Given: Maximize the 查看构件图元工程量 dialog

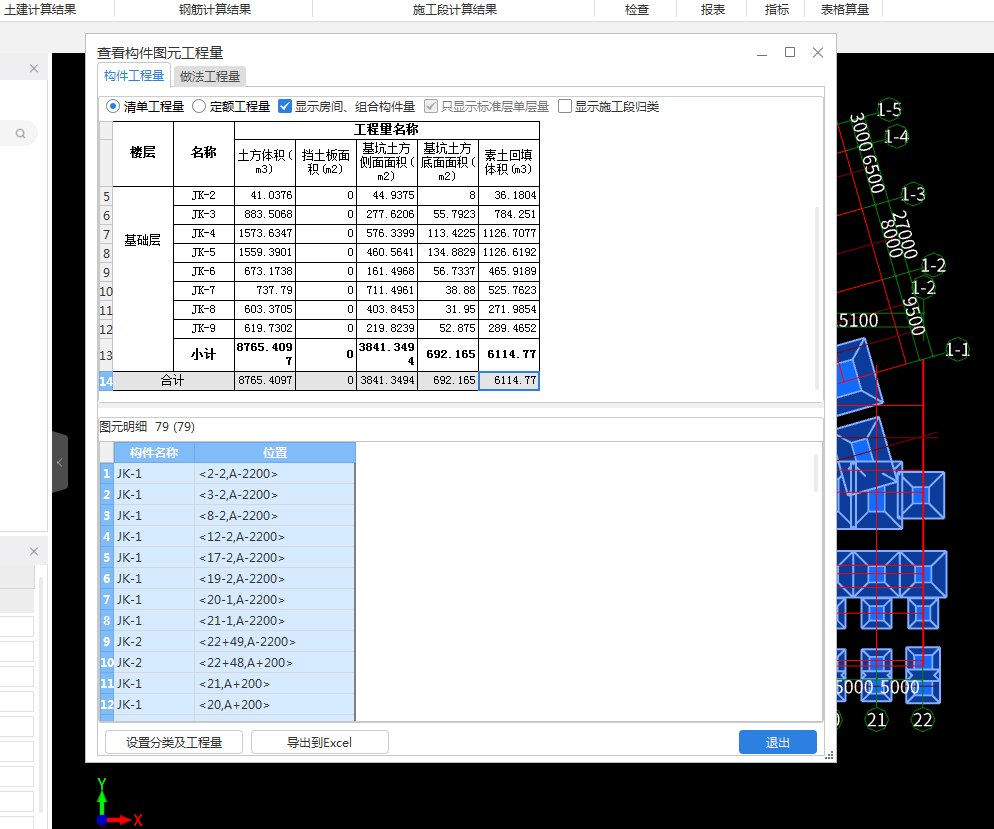Looking at the screenshot, I should click(x=790, y=52).
